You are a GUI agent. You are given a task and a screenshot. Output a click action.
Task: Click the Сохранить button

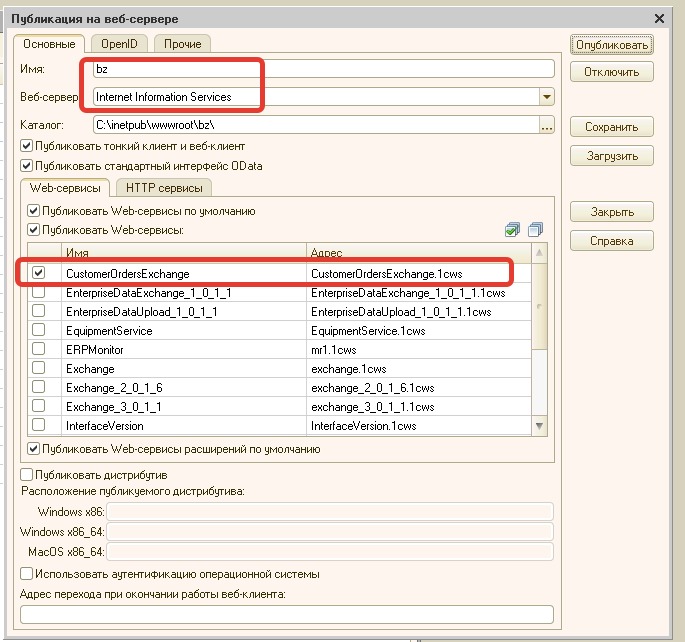click(611, 127)
